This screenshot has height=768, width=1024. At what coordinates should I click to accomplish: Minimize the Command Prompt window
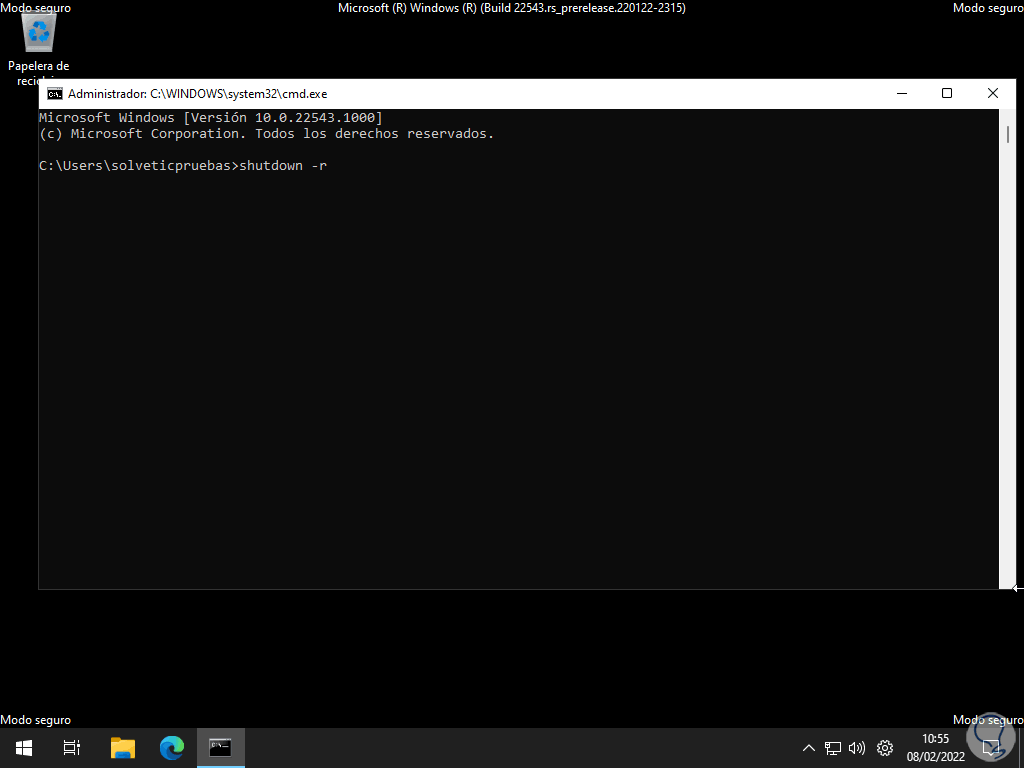(x=902, y=94)
